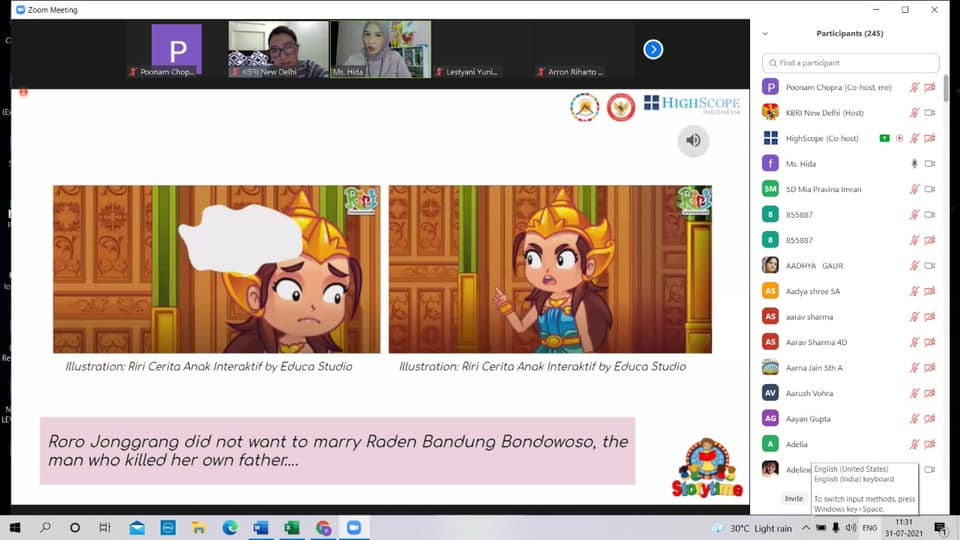Show next video thumbnails with blue arrow
This screenshot has height=540, width=960.
click(x=653, y=50)
